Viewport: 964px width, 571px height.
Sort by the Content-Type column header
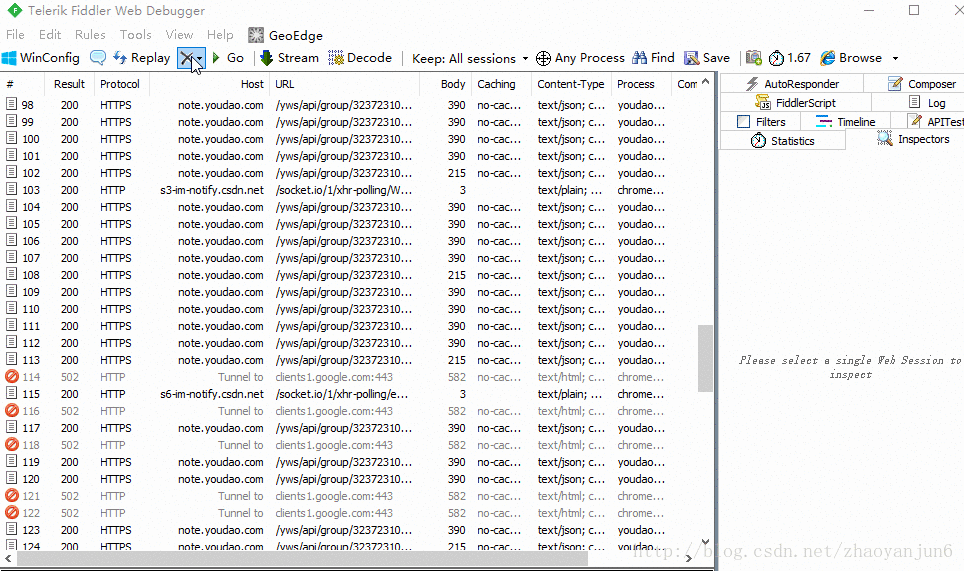(x=571, y=84)
